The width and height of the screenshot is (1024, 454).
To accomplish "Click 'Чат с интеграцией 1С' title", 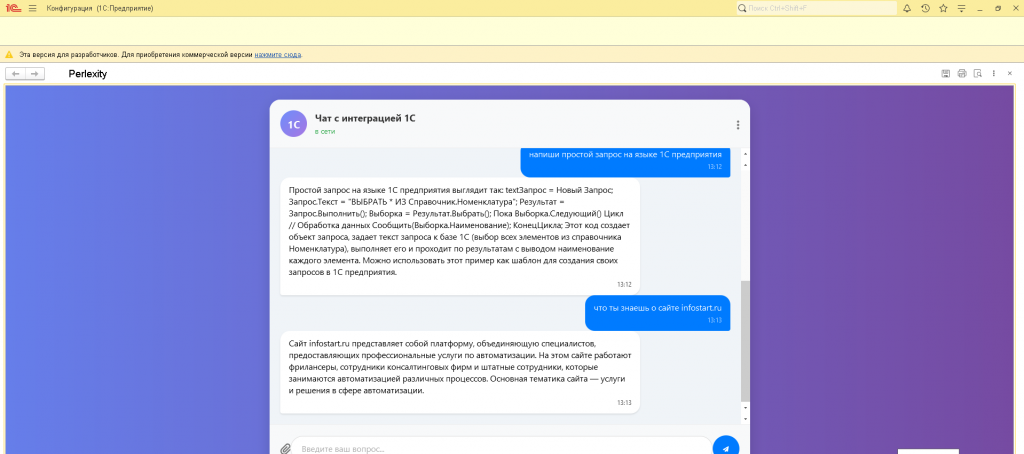I will pyautogui.click(x=365, y=118).
